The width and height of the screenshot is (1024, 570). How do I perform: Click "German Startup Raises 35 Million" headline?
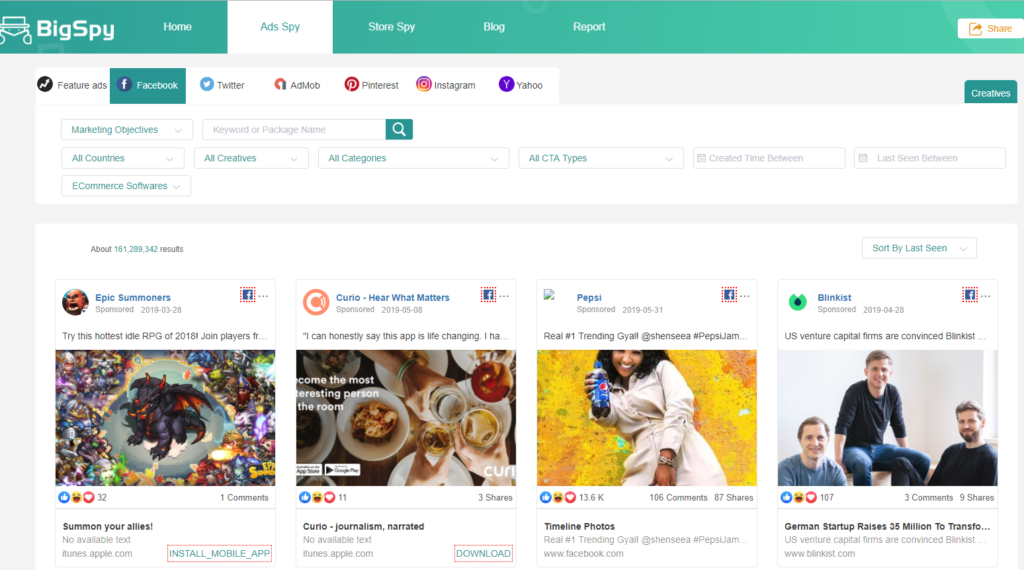(x=887, y=526)
